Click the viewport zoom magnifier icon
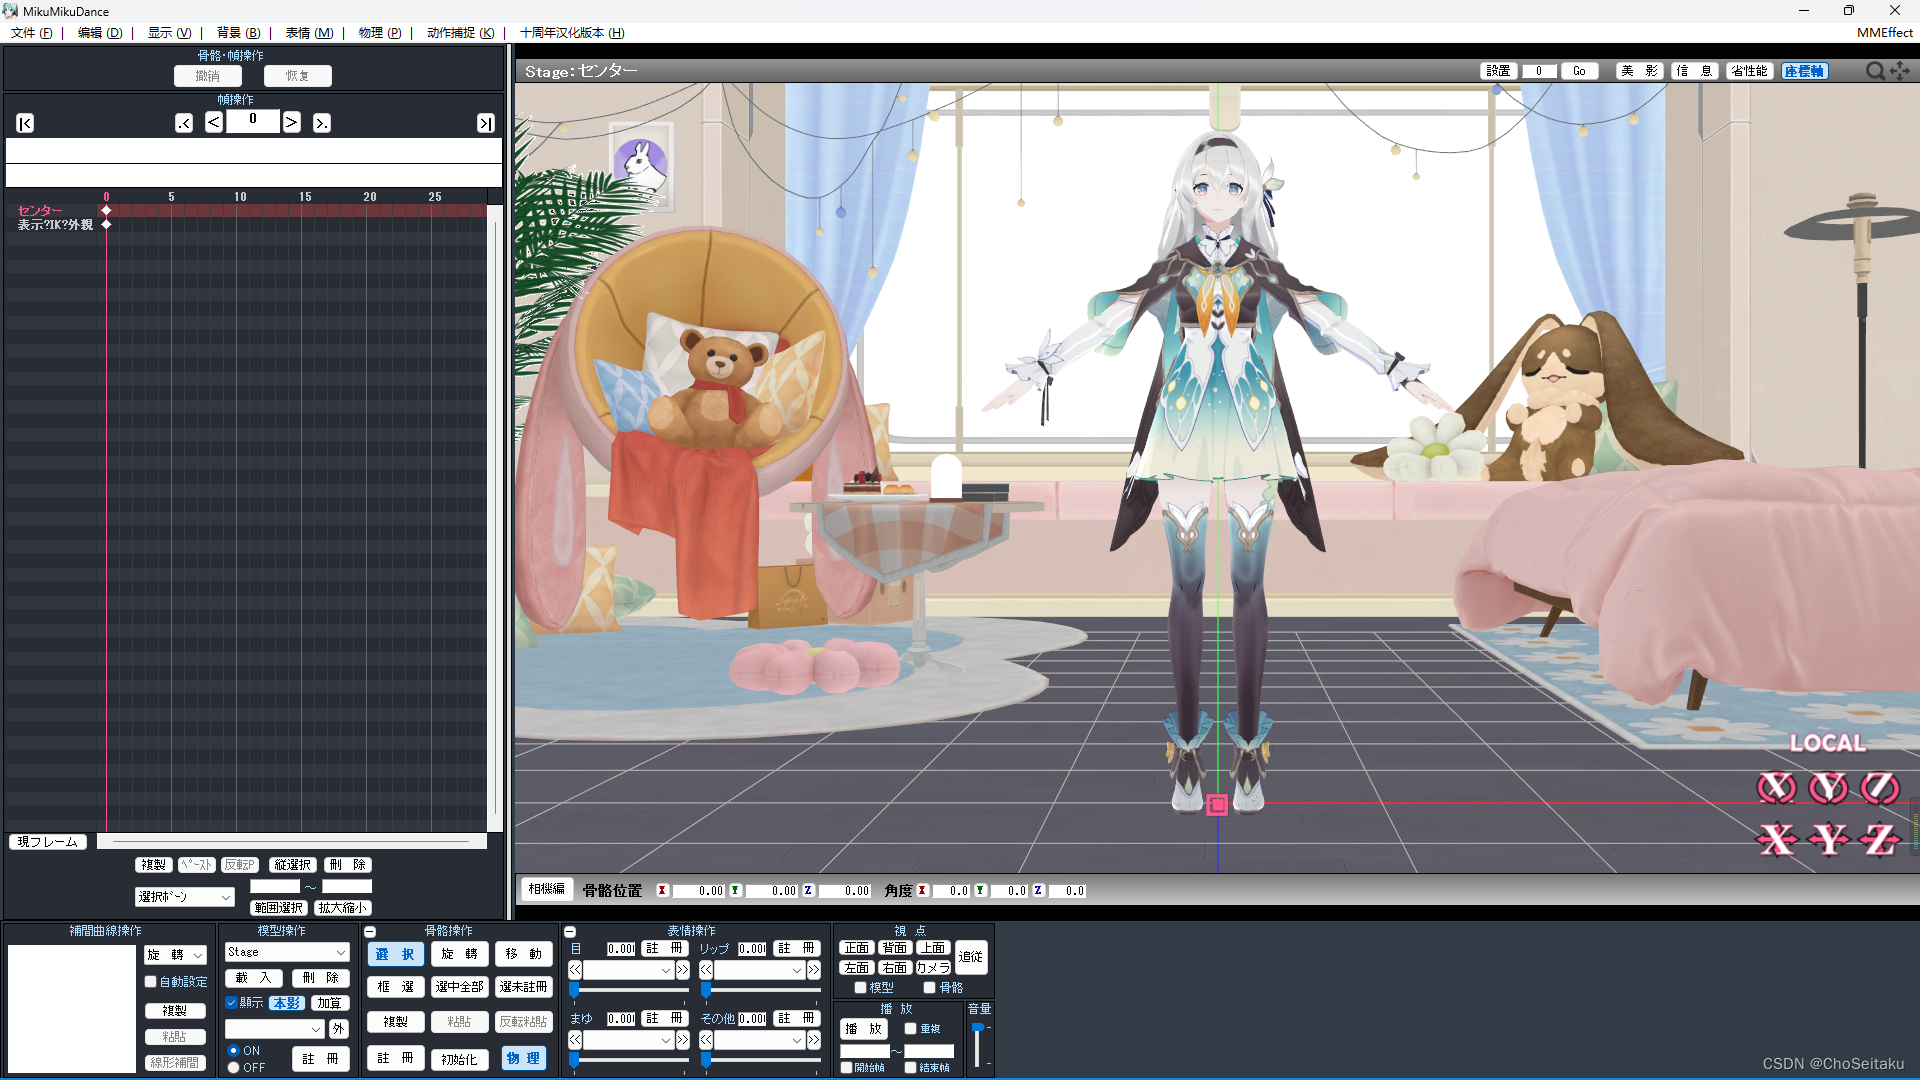The height and width of the screenshot is (1080, 1920). coord(1875,71)
